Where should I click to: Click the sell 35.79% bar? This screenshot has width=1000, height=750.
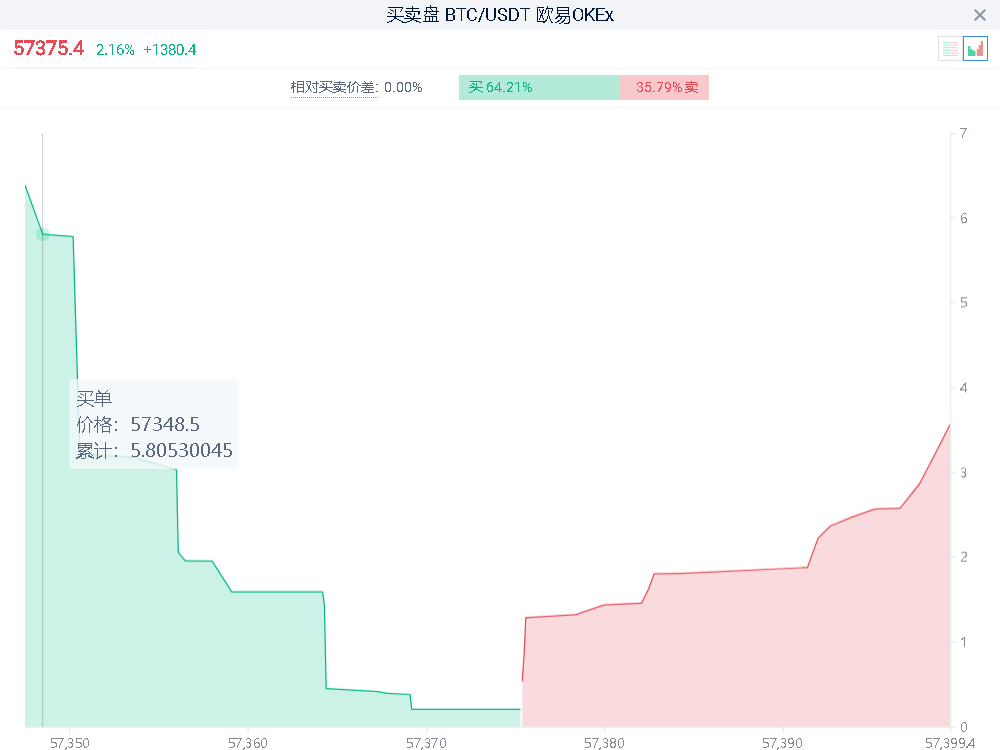point(664,87)
